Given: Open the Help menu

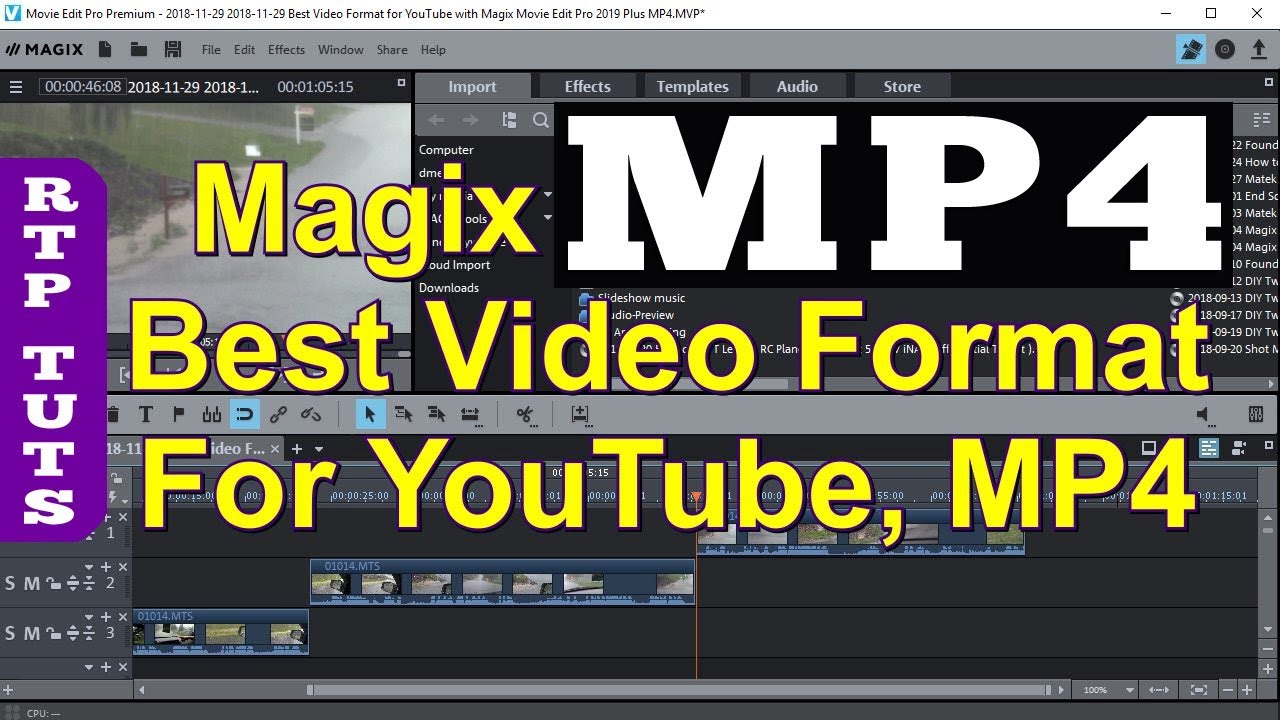Looking at the screenshot, I should tap(433, 49).
